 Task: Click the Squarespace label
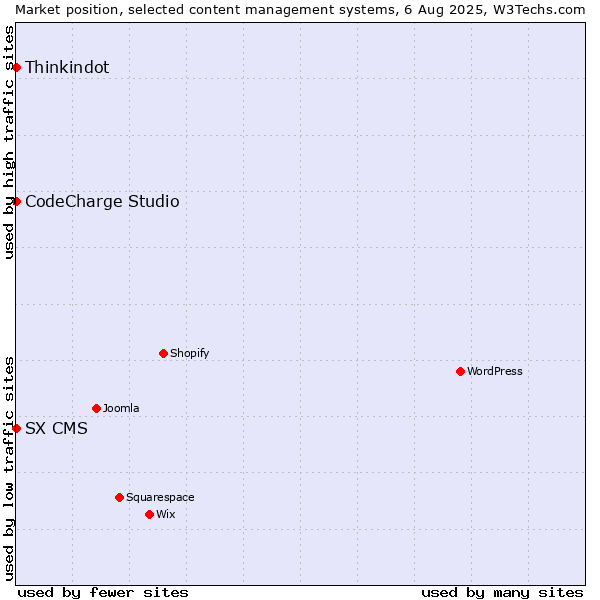coord(160,497)
